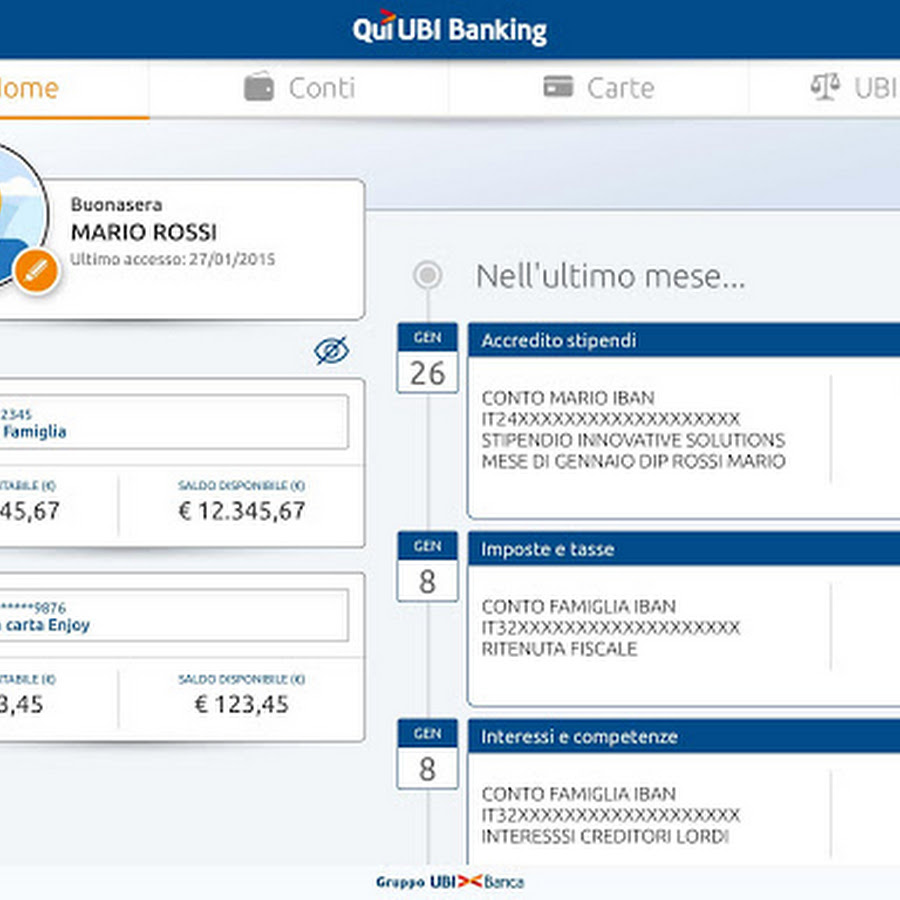Click the UBI scales icon
This screenshot has width=900, height=900.
coord(825,87)
